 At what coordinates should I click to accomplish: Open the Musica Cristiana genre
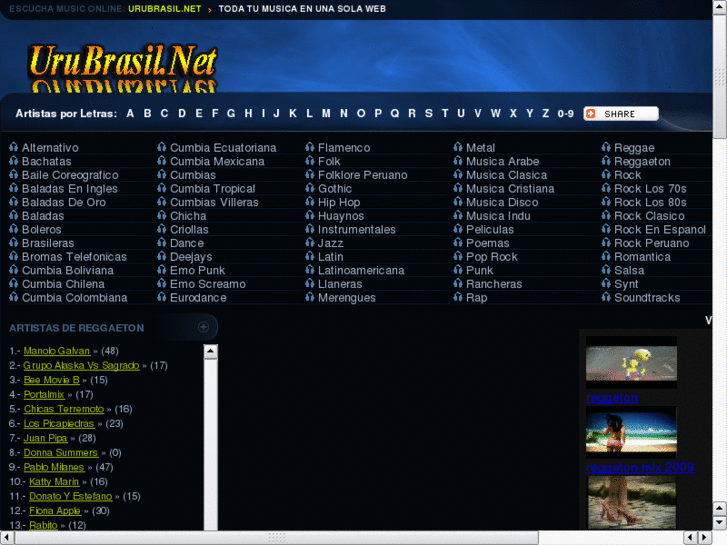tap(510, 188)
